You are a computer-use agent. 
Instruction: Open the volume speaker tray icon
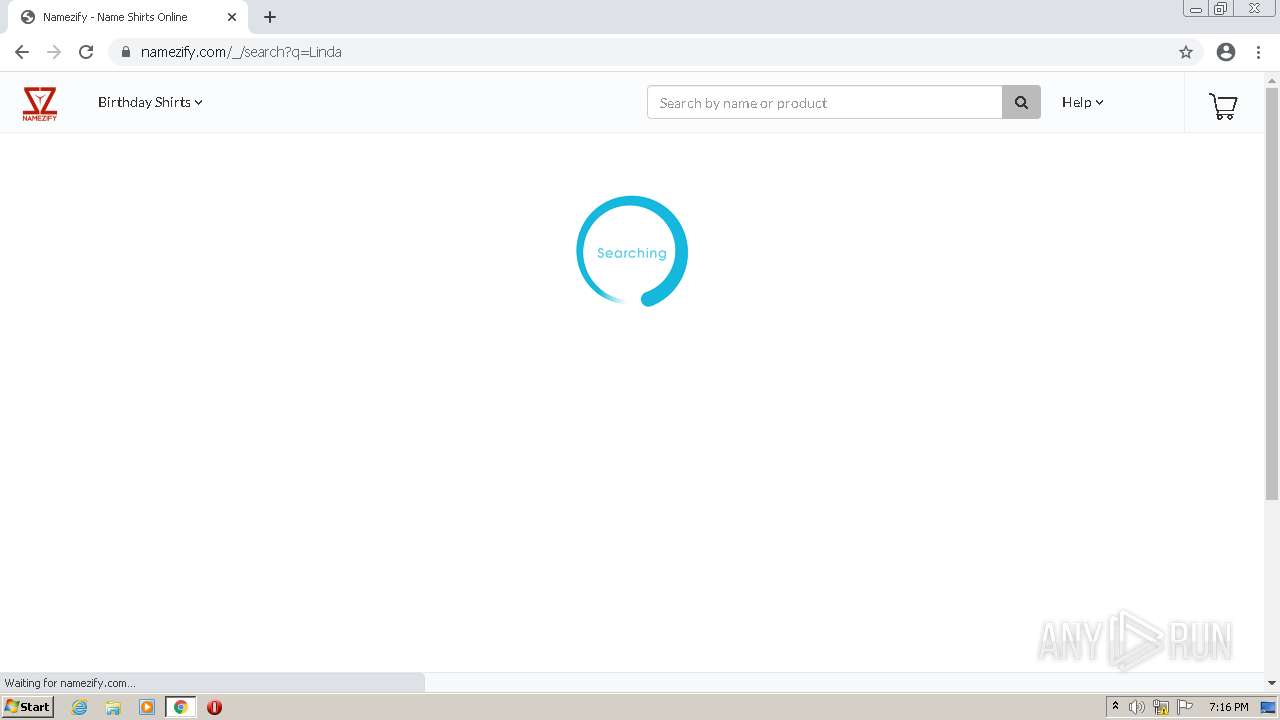point(1137,707)
